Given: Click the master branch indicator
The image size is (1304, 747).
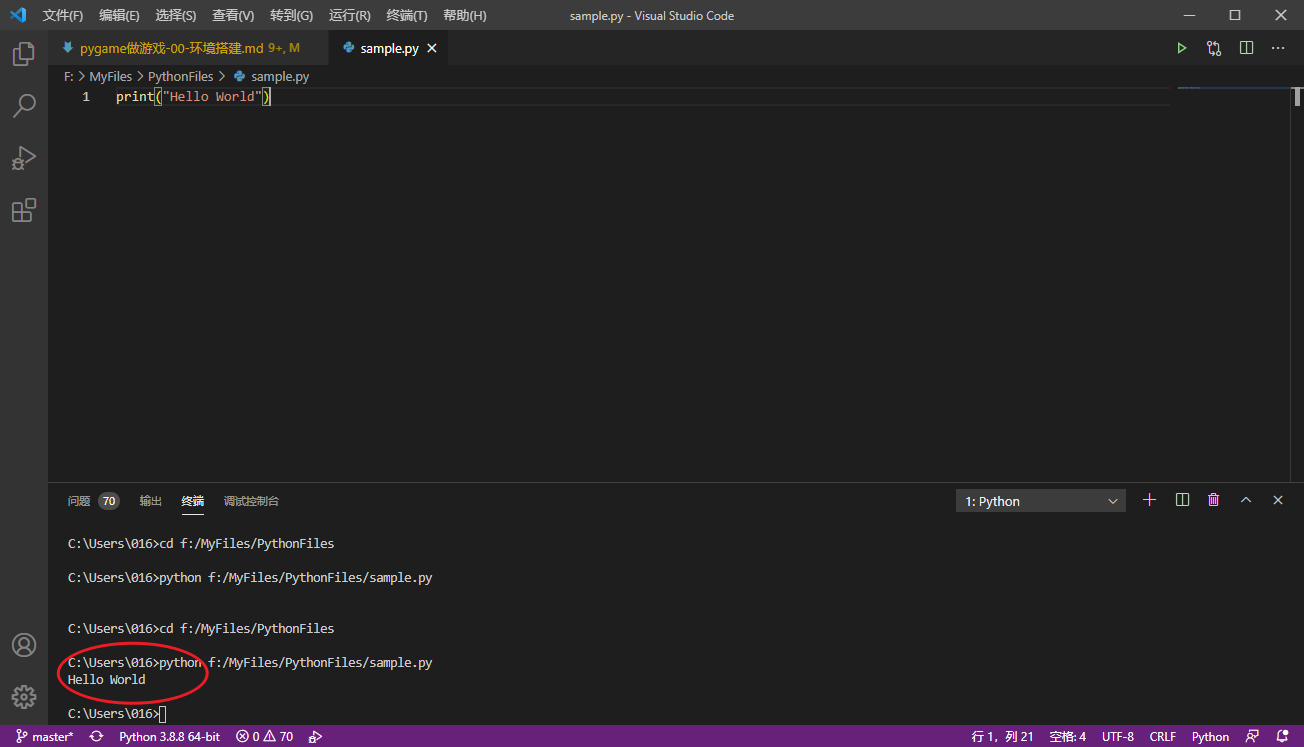Looking at the screenshot, I should (x=45, y=737).
